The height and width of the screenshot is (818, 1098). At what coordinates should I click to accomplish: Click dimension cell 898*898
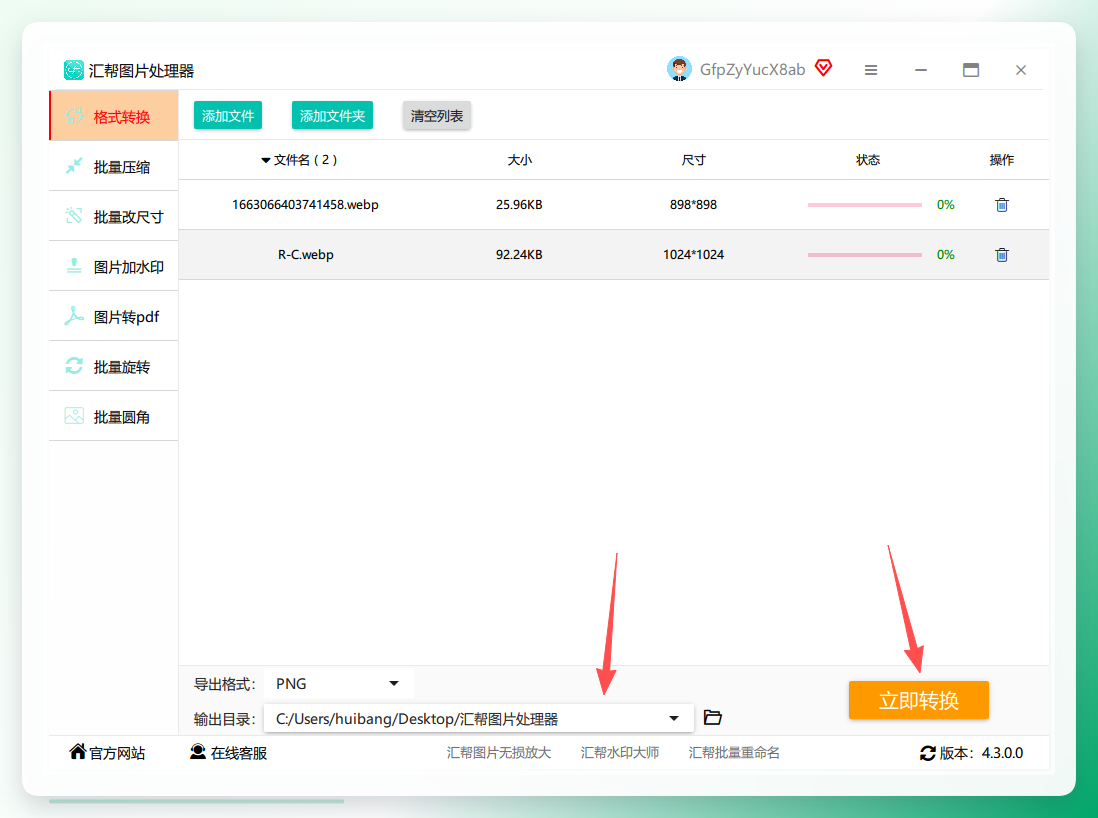tap(693, 204)
